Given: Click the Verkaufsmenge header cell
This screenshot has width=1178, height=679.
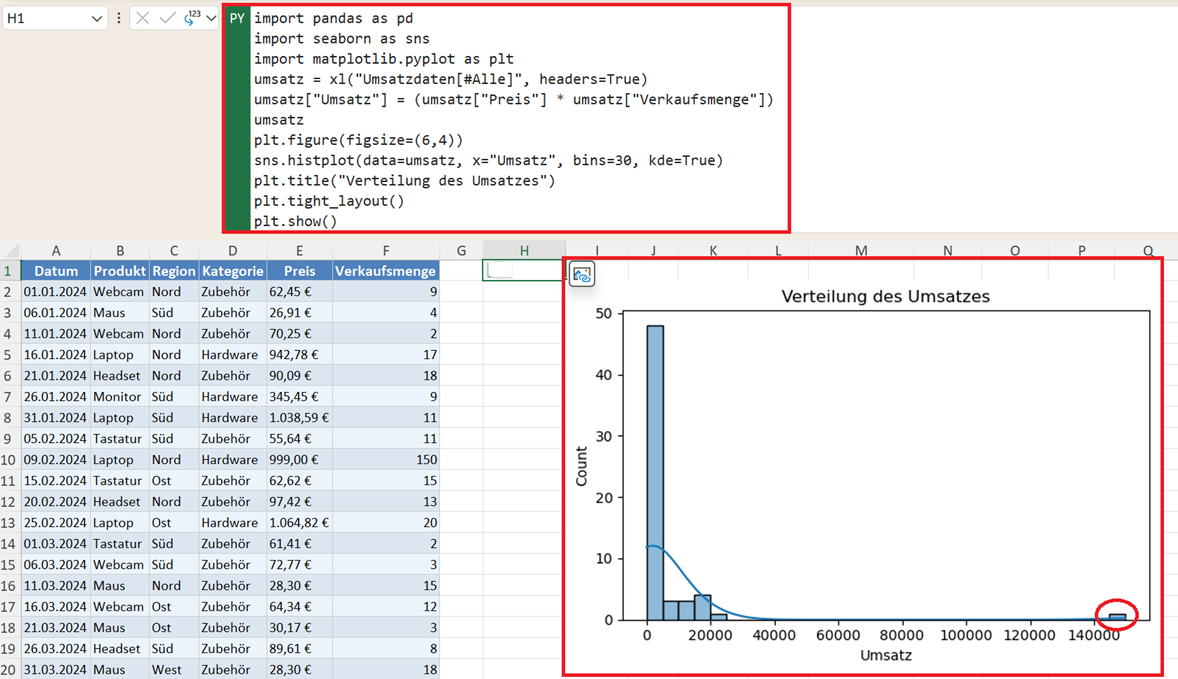Looking at the screenshot, I should [385, 271].
